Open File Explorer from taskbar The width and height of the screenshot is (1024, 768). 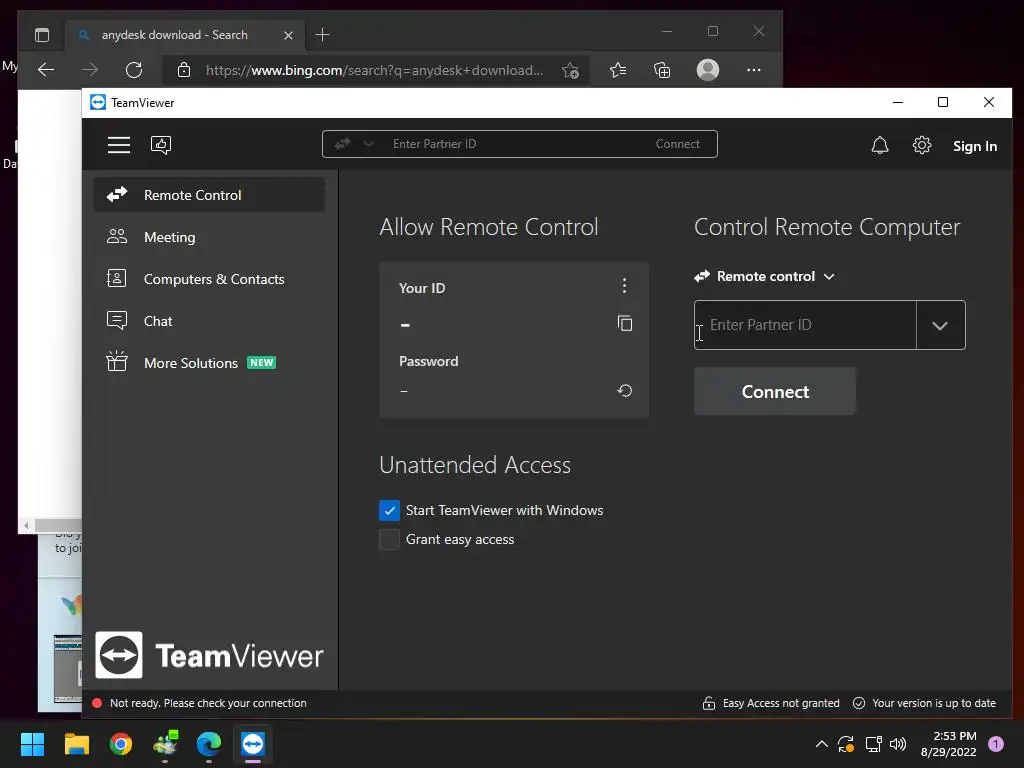76,744
